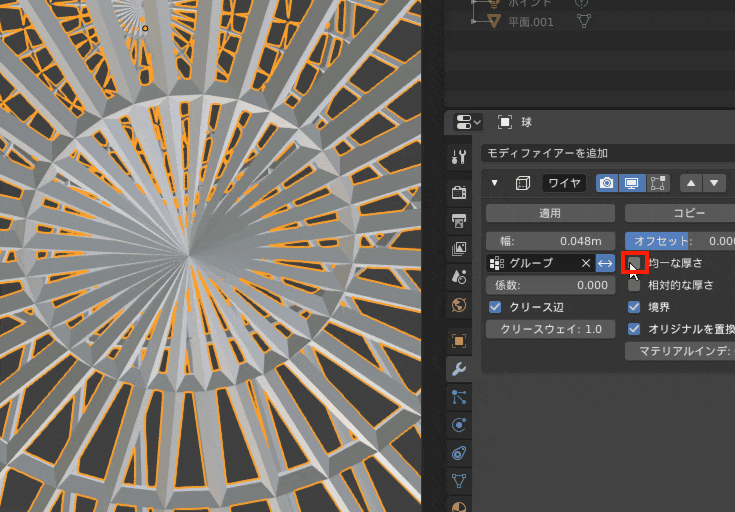Open the properties editor type dropdown
The height and width of the screenshot is (512, 735).
[468, 122]
